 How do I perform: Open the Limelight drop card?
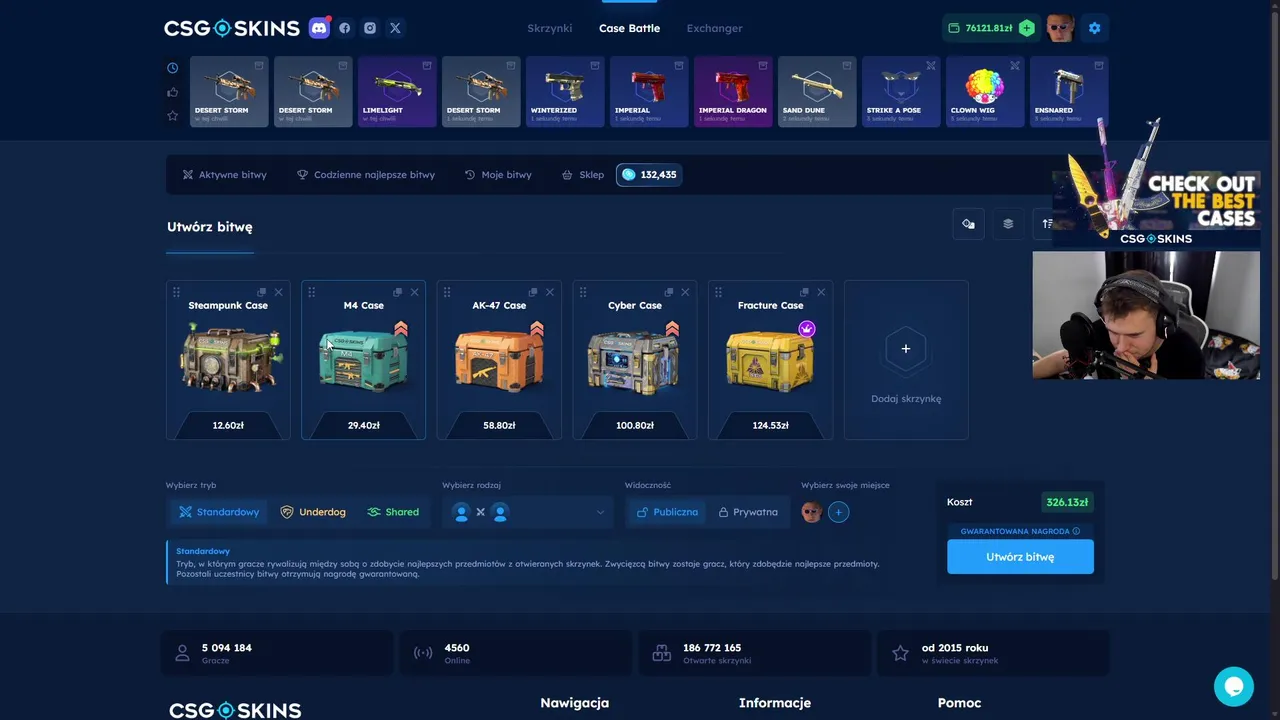click(397, 92)
